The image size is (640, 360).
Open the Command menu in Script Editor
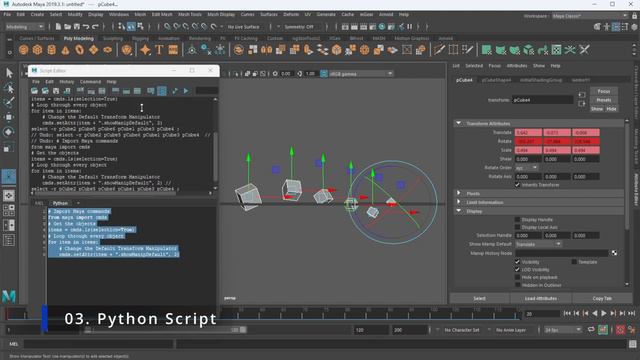[x=90, y=82]
